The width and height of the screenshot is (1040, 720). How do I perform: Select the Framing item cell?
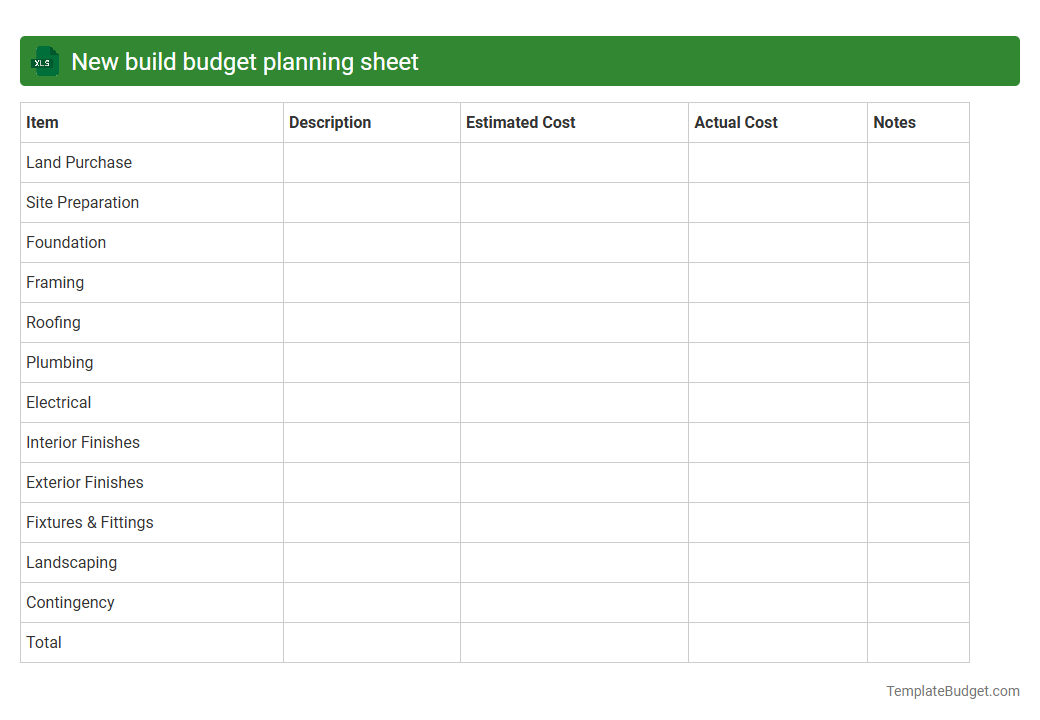(x=55, y=282)
